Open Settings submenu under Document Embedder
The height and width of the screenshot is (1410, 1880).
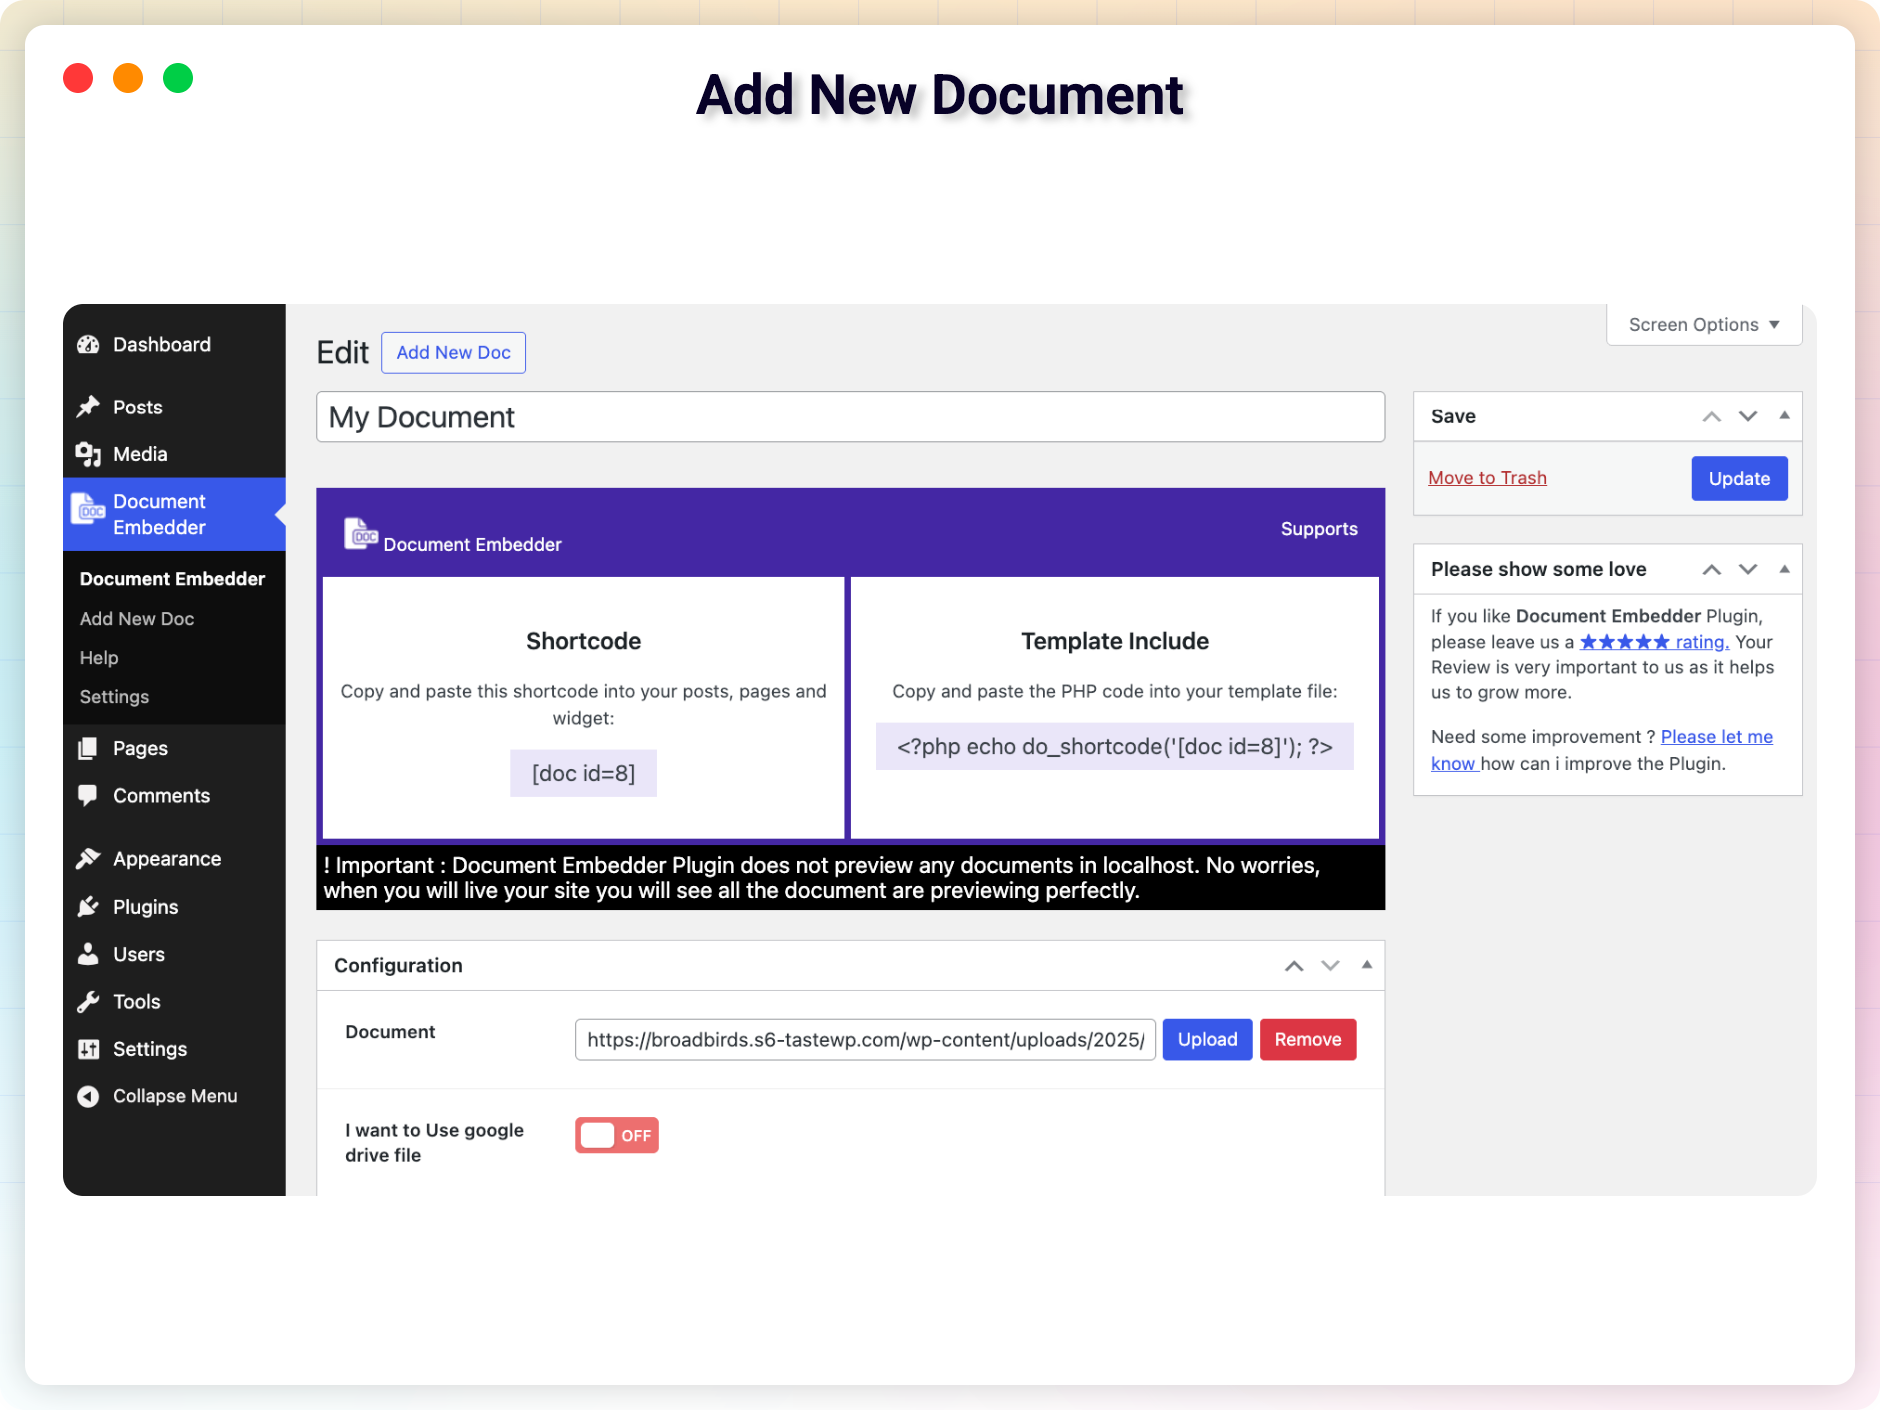coord(114,697)
